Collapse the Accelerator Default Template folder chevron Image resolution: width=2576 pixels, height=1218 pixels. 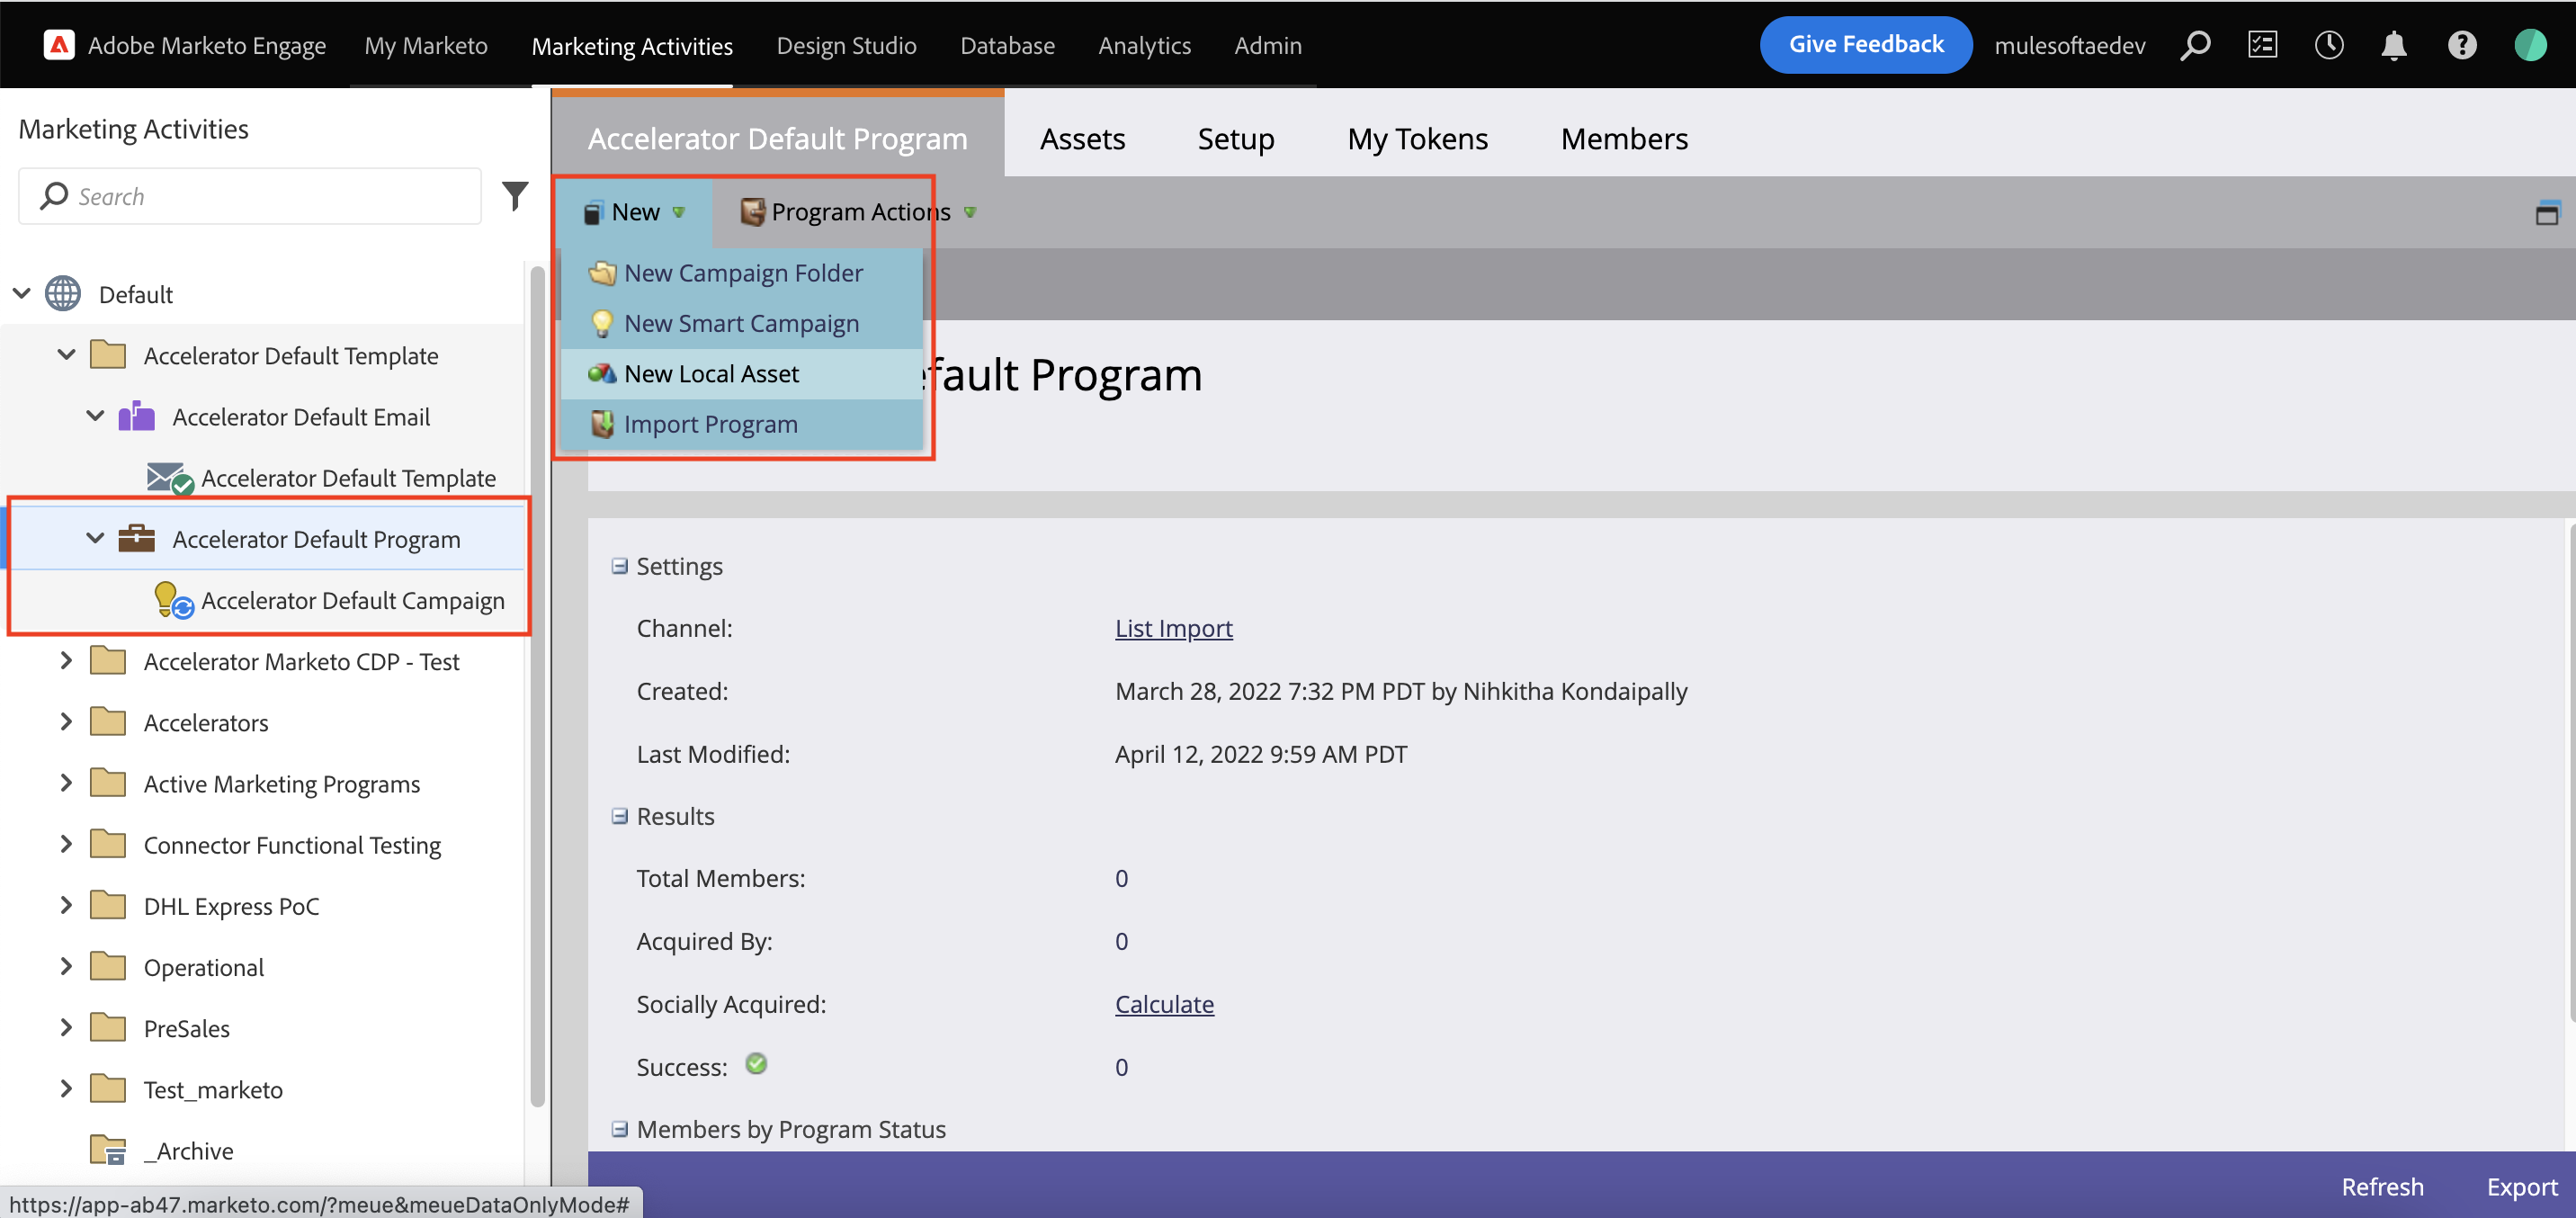tap(67, 355)
